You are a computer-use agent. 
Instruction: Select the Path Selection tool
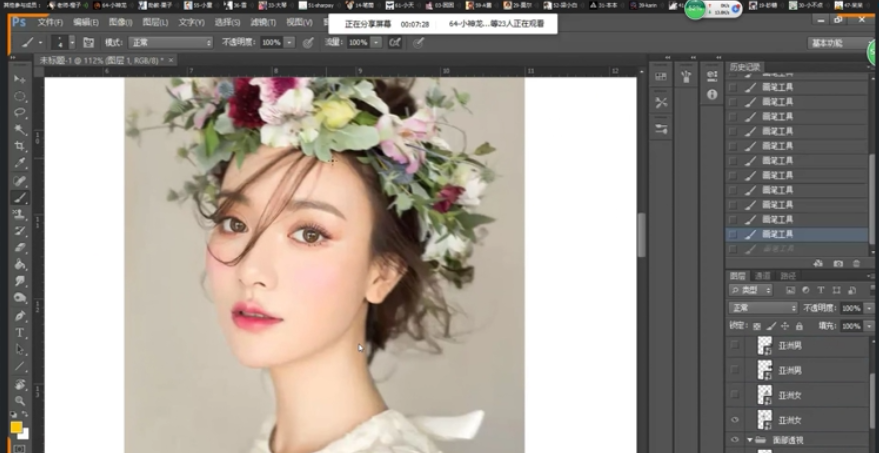20,349
